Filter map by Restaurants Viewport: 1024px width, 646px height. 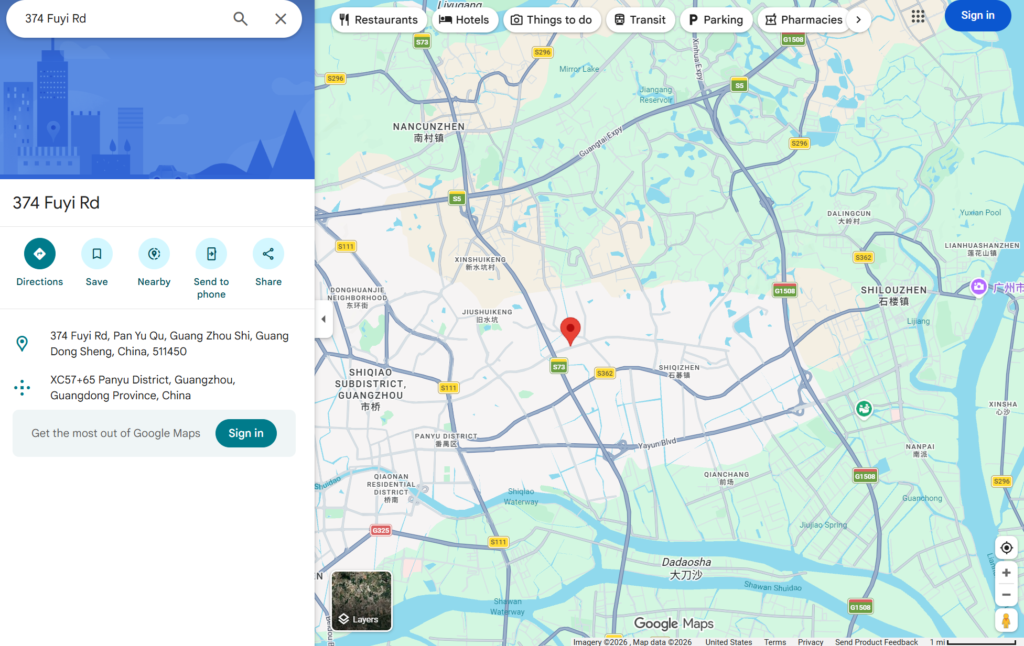[379, 20]
